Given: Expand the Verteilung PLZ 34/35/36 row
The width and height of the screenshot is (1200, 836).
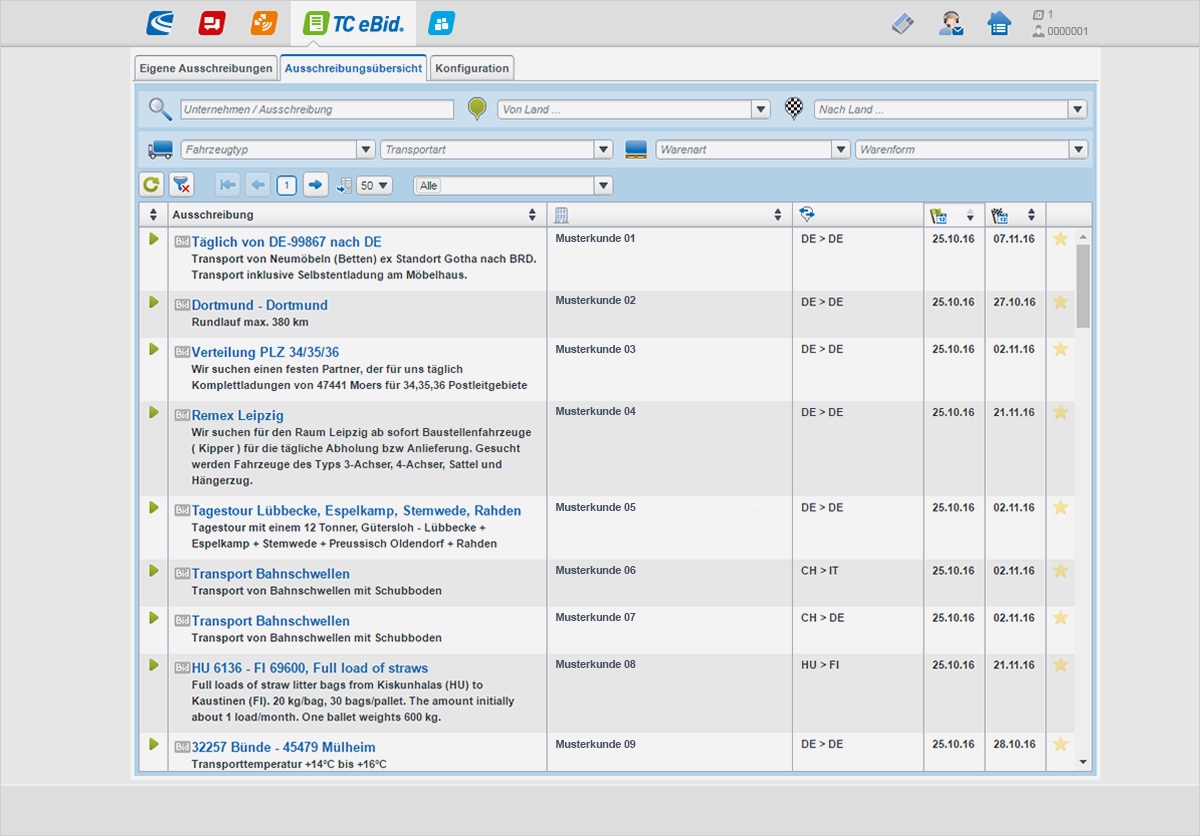Looking at the screenshot, I should tap(154, 349).
